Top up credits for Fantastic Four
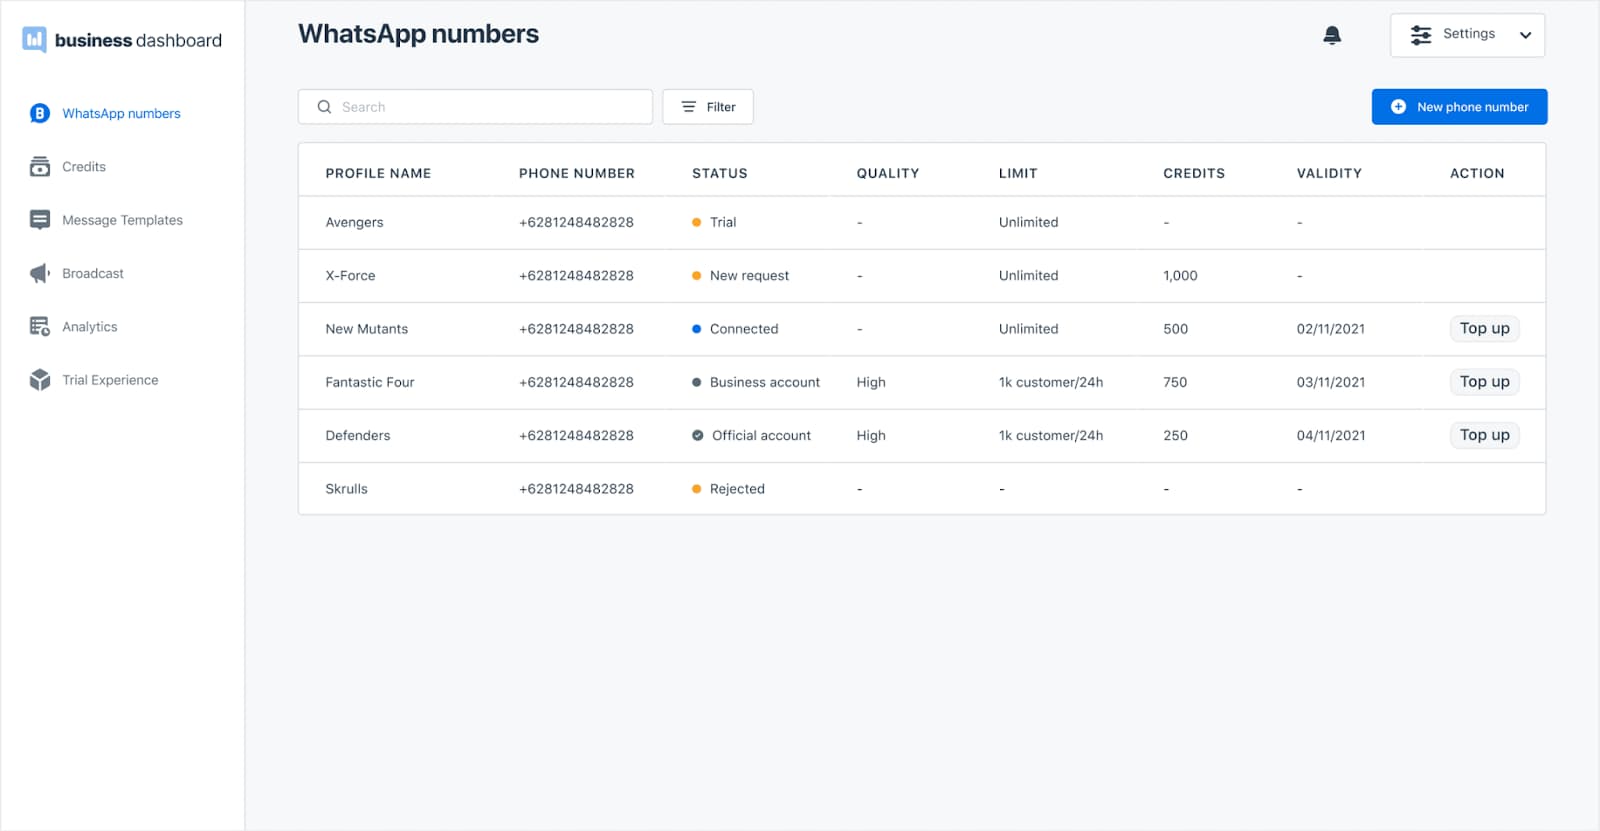Screen dimensions: 1600x831 (x=1484, y=382)
